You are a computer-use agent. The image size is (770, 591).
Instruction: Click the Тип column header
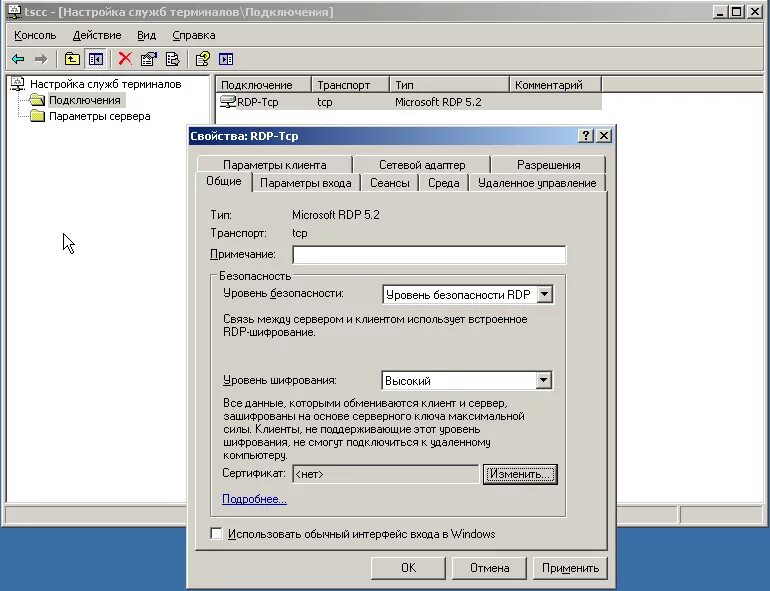coord(449,84)
